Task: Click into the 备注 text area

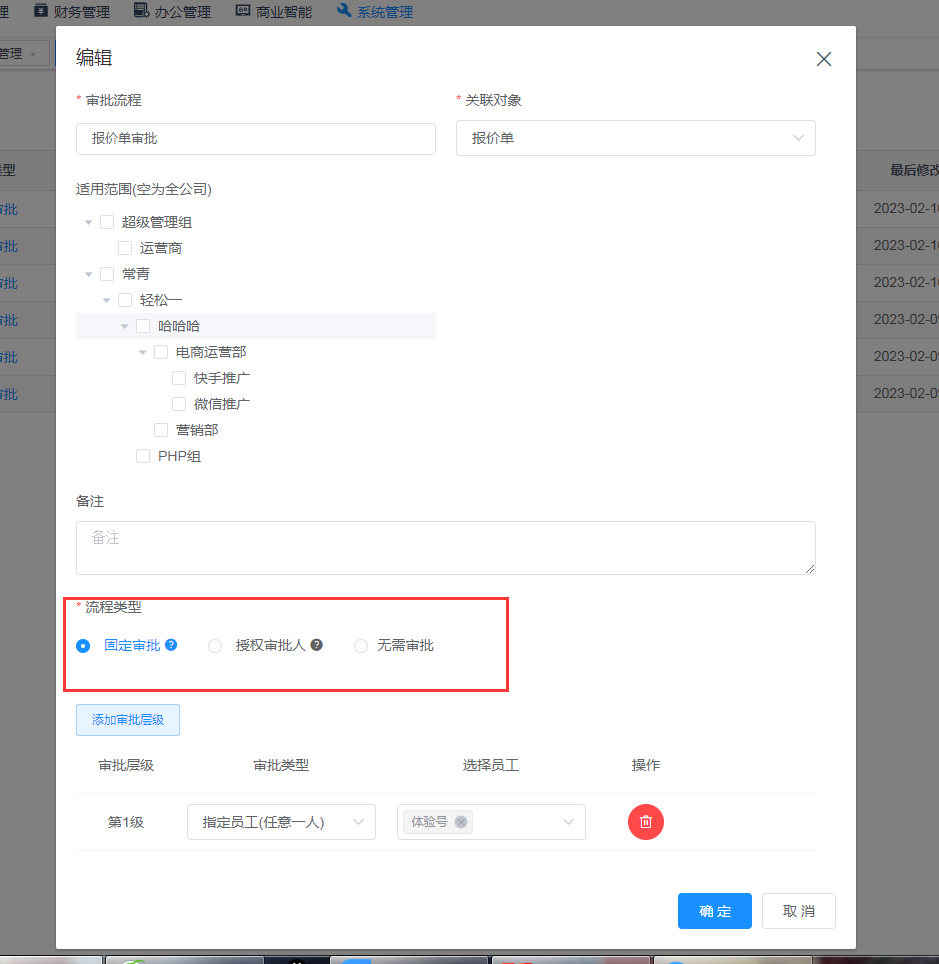Action: pyautogui.click(x=445, y=548)
